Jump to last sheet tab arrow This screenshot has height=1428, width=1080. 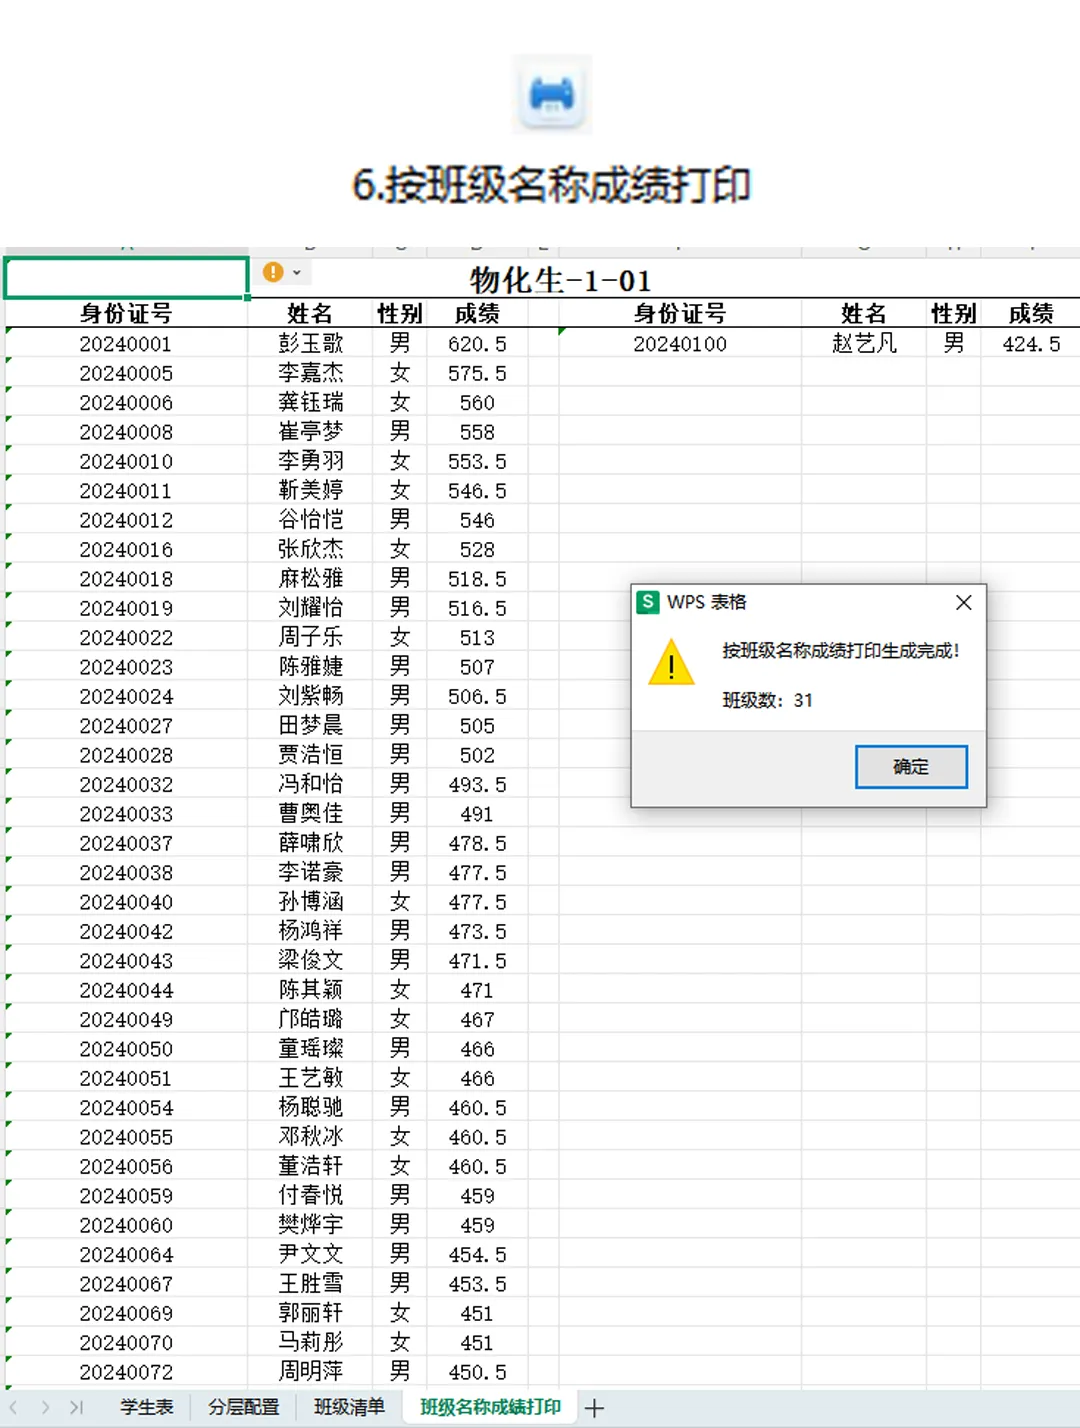[x=76, y=1408]
